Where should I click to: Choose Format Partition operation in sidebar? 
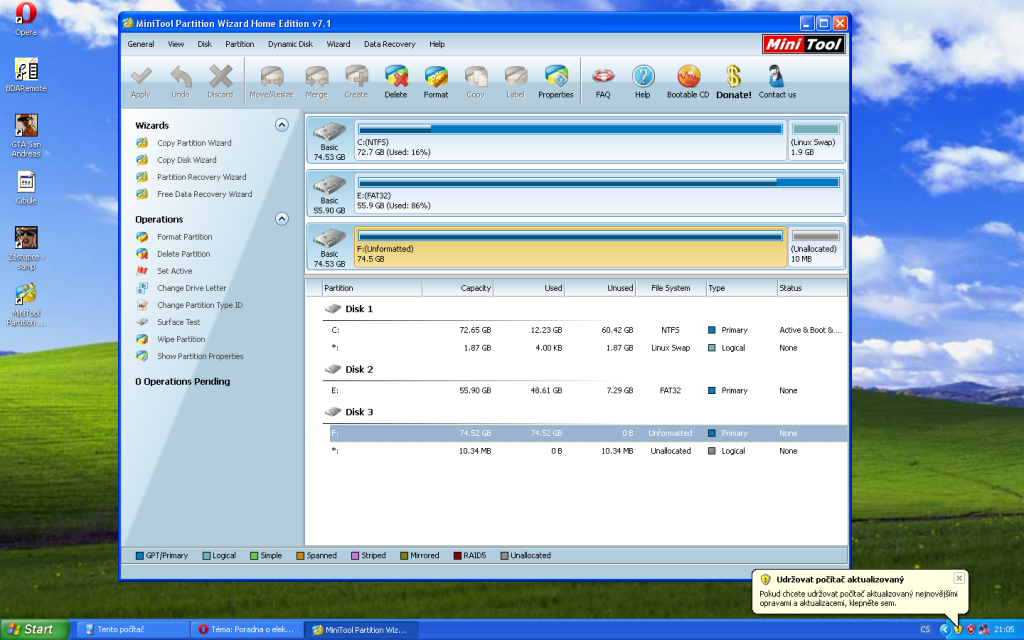[x=184, y=237]
